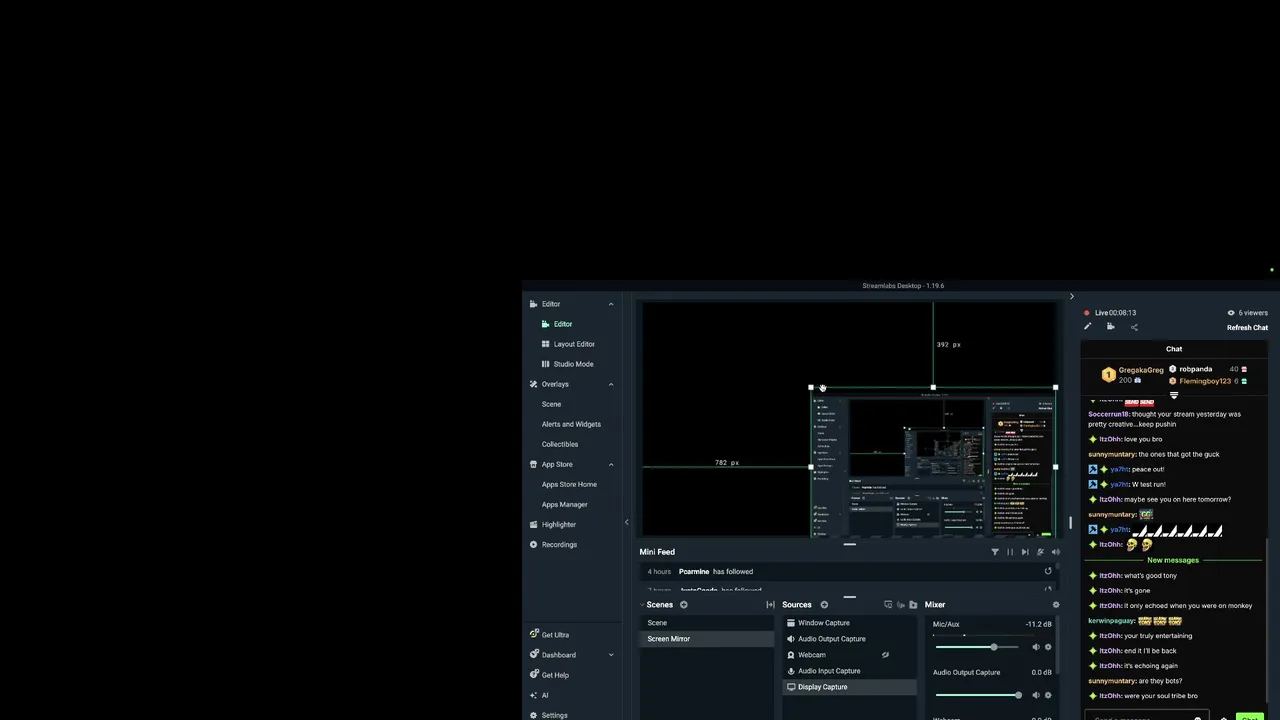Click the green Chat send button
1280x720 pixels.
tap(1249, 717)
